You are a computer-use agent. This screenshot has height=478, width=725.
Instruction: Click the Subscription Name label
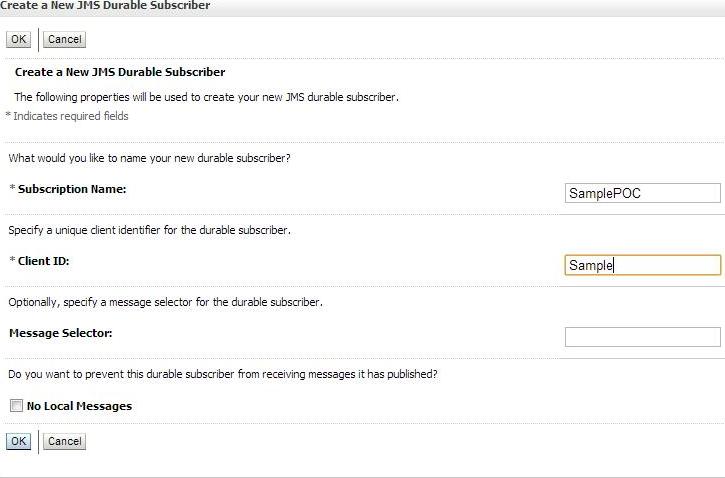click(72, 189)
